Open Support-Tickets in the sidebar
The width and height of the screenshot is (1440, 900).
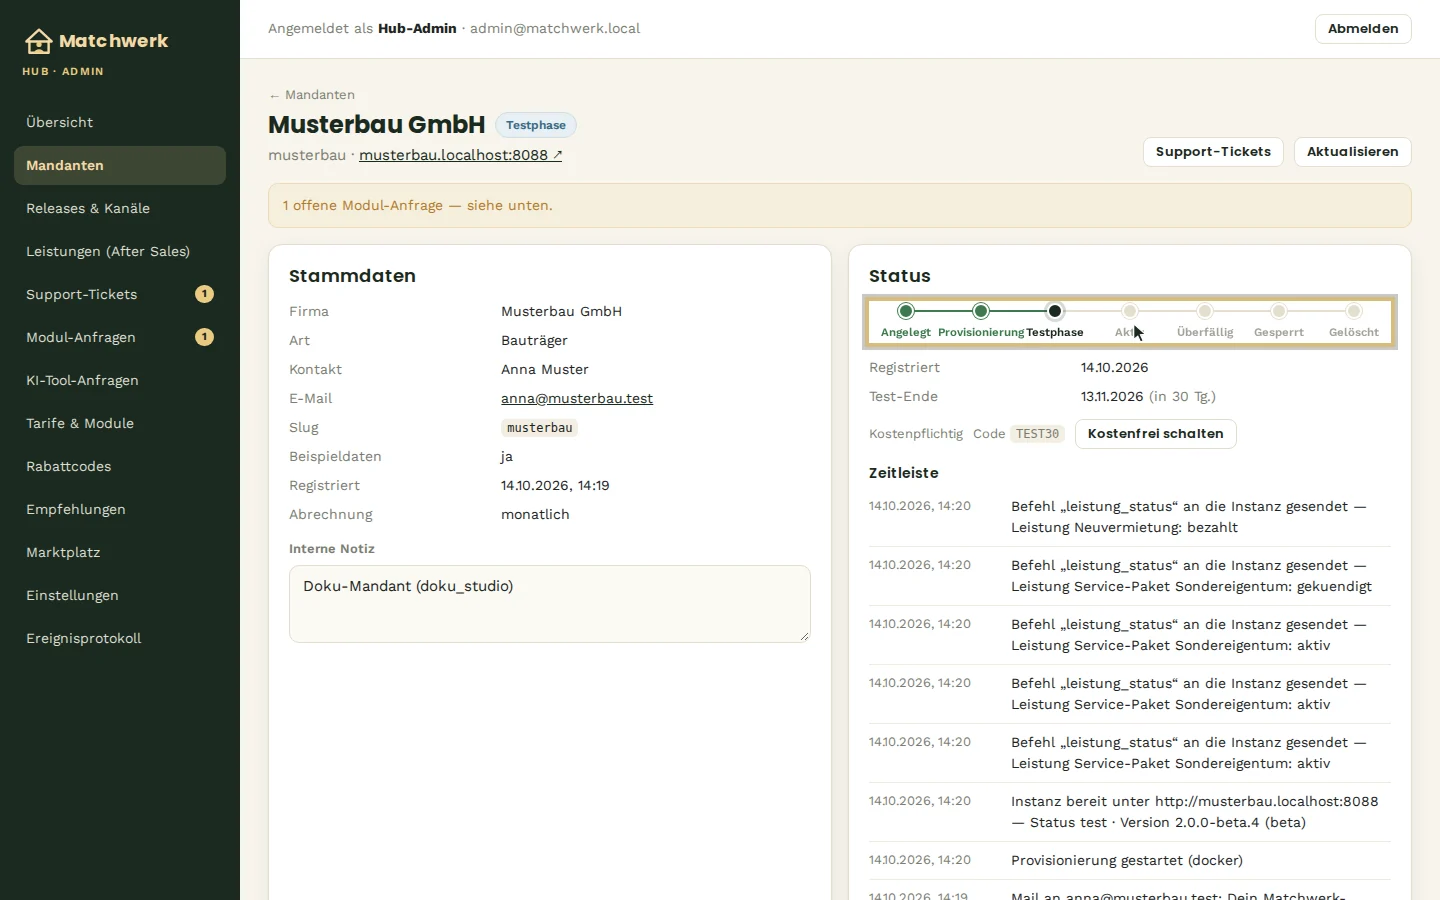click(120, 294)
